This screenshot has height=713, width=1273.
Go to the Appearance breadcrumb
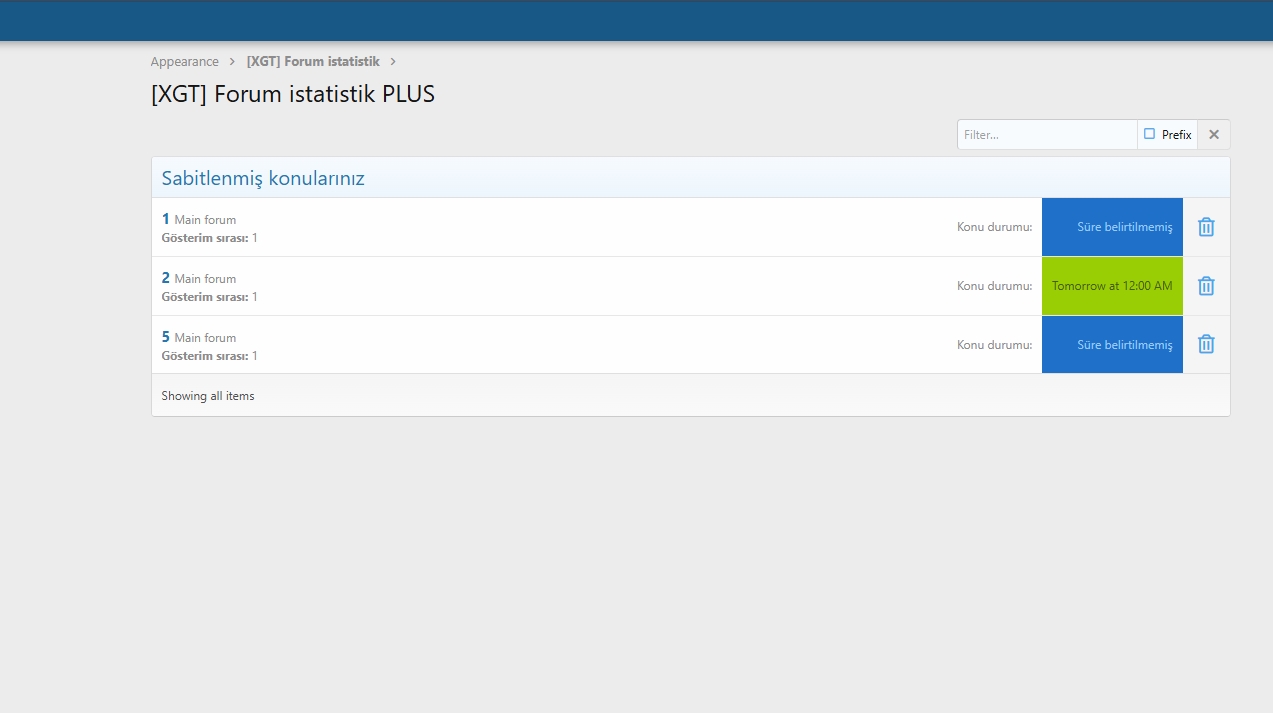[x=184, y=62]
